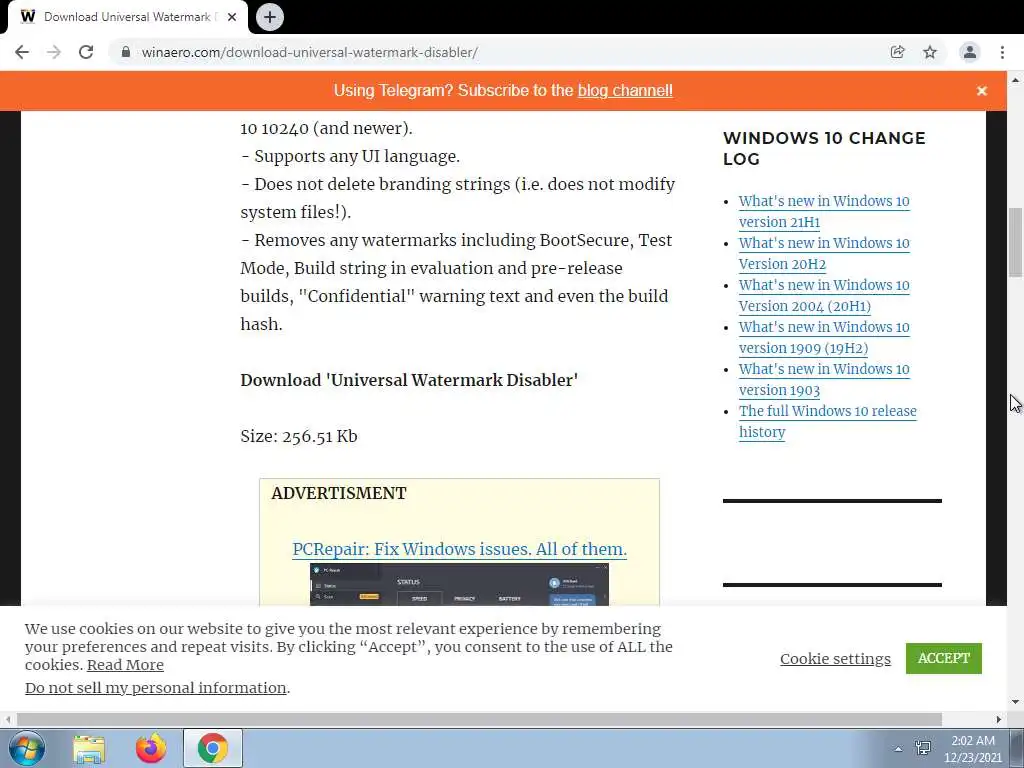
Task: Launch Firefox from the taskbar
Action: (x=150, y=748)
